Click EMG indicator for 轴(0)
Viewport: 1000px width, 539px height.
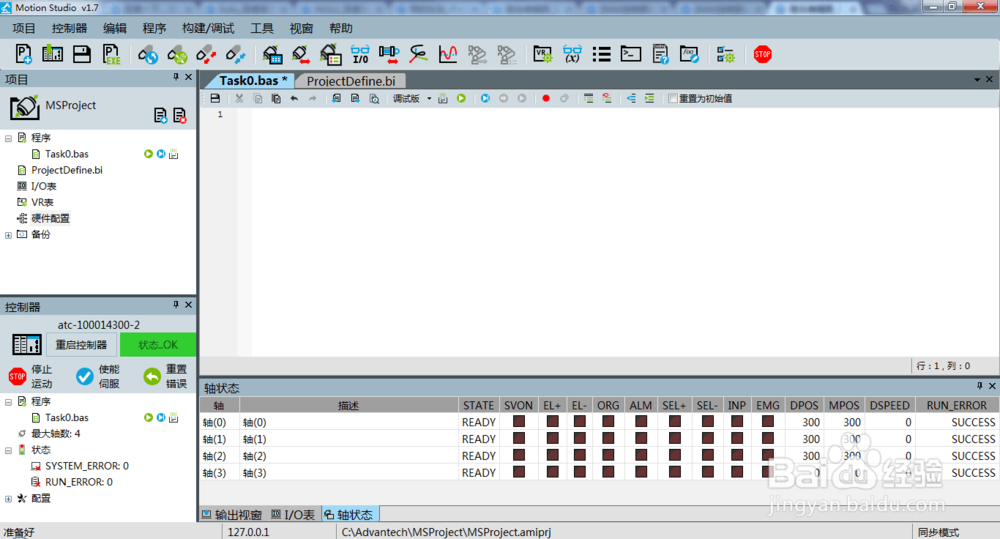point(768,422)
